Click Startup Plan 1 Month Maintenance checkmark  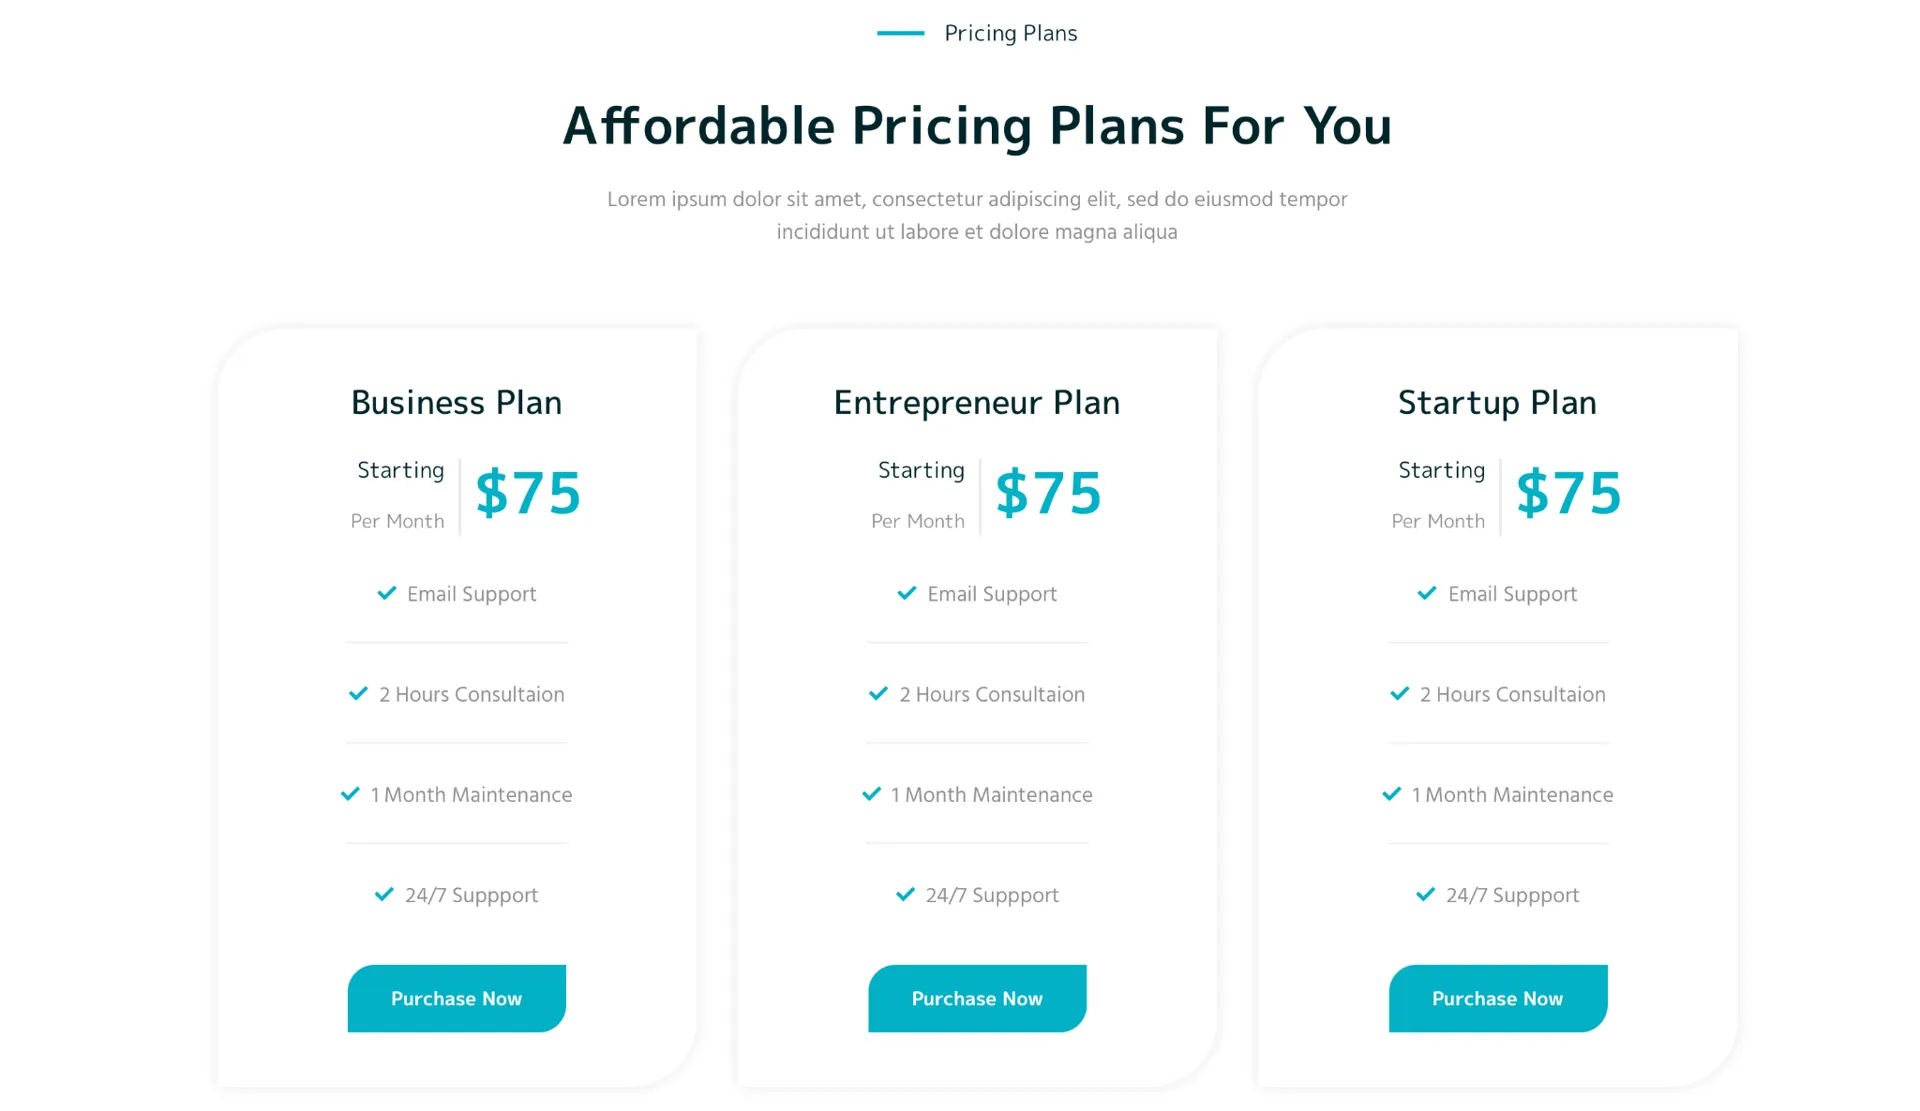[1391, 794]
